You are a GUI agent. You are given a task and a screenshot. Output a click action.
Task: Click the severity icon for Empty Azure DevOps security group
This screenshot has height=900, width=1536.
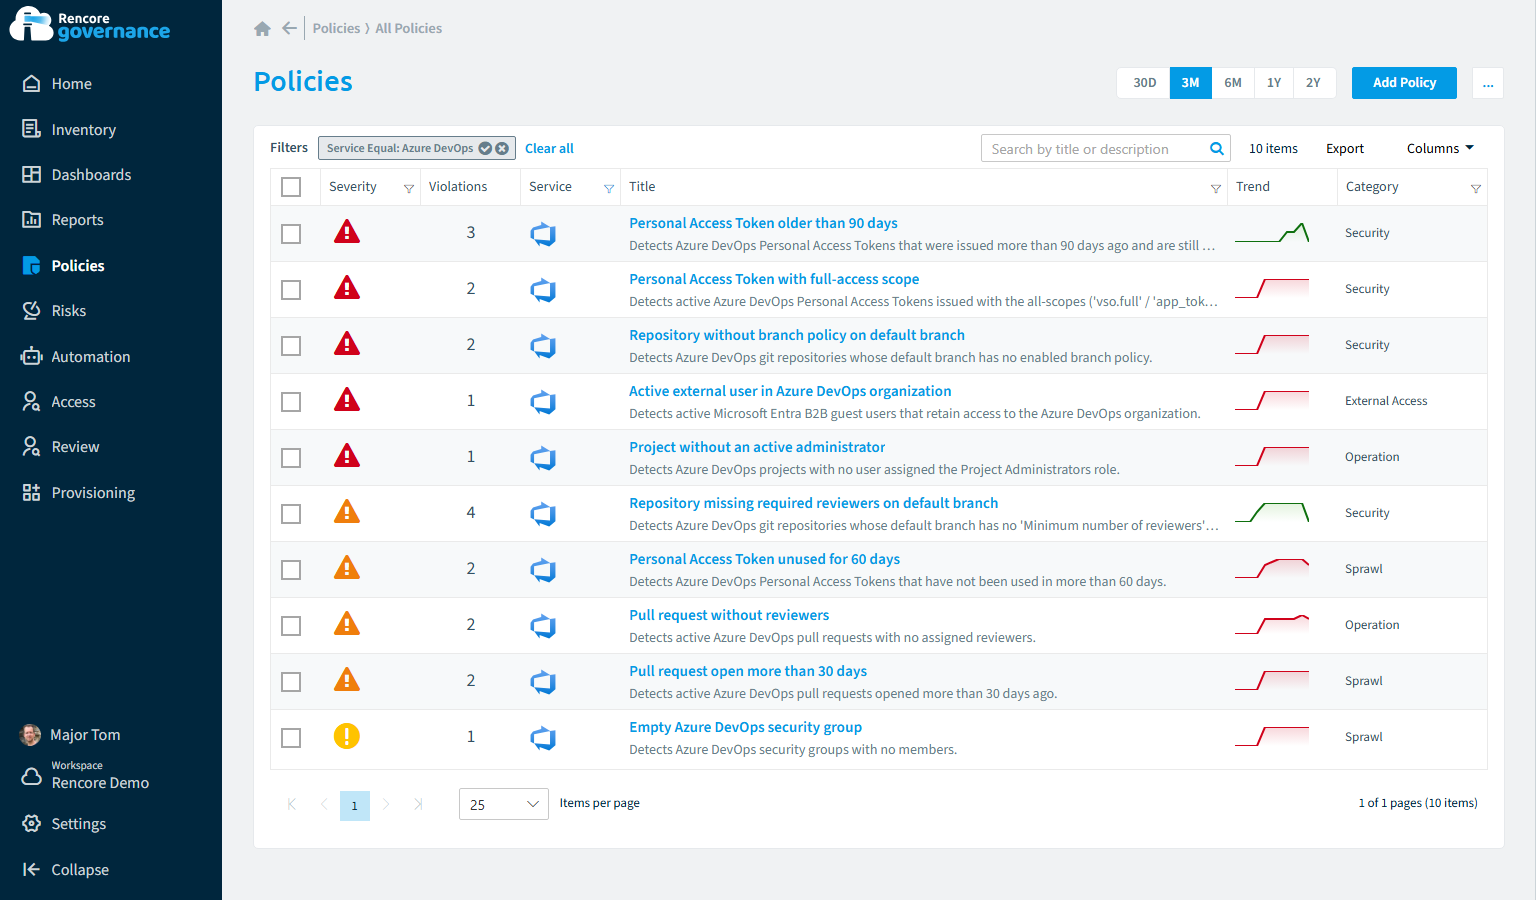click(x=346, y=736)
